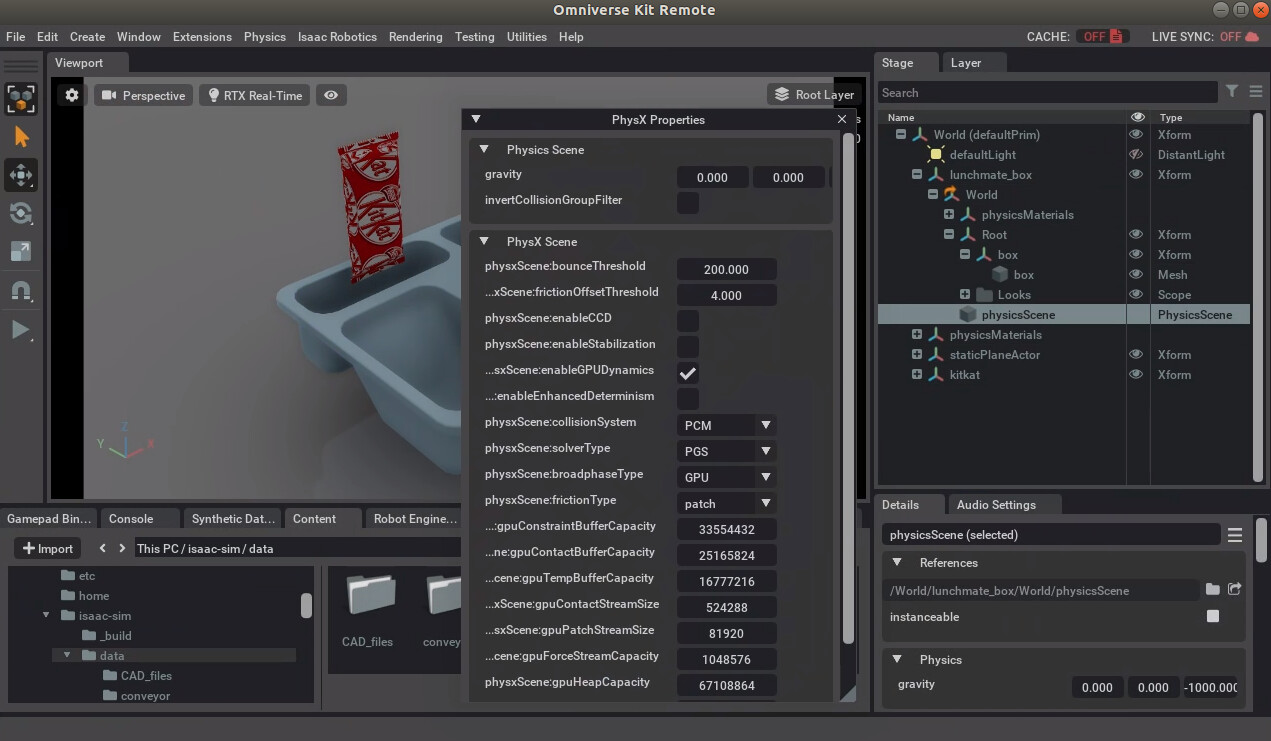The image size is (1271, 741).
Task: Open the Physics menu in the menu bar
Action: pos(264,37)
